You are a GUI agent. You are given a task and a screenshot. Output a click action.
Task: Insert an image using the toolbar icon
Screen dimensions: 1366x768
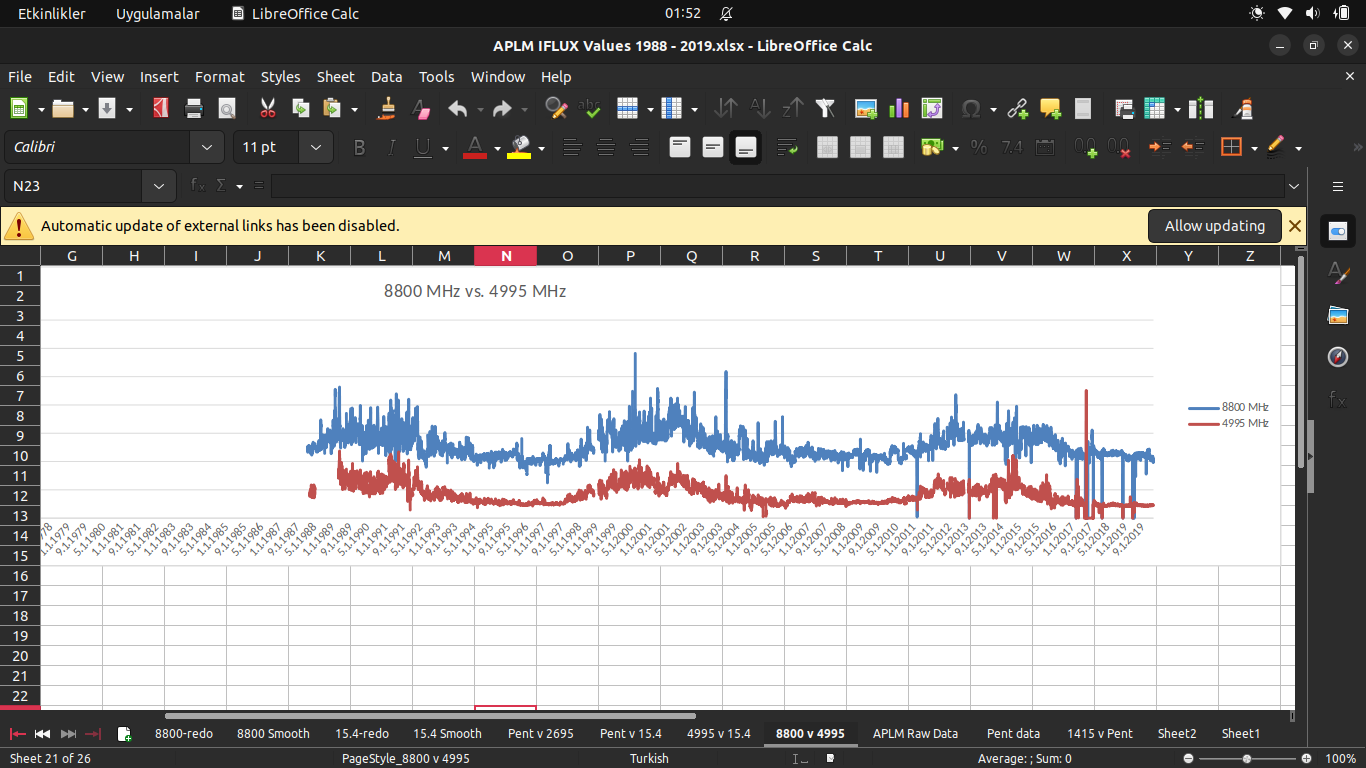866,109
